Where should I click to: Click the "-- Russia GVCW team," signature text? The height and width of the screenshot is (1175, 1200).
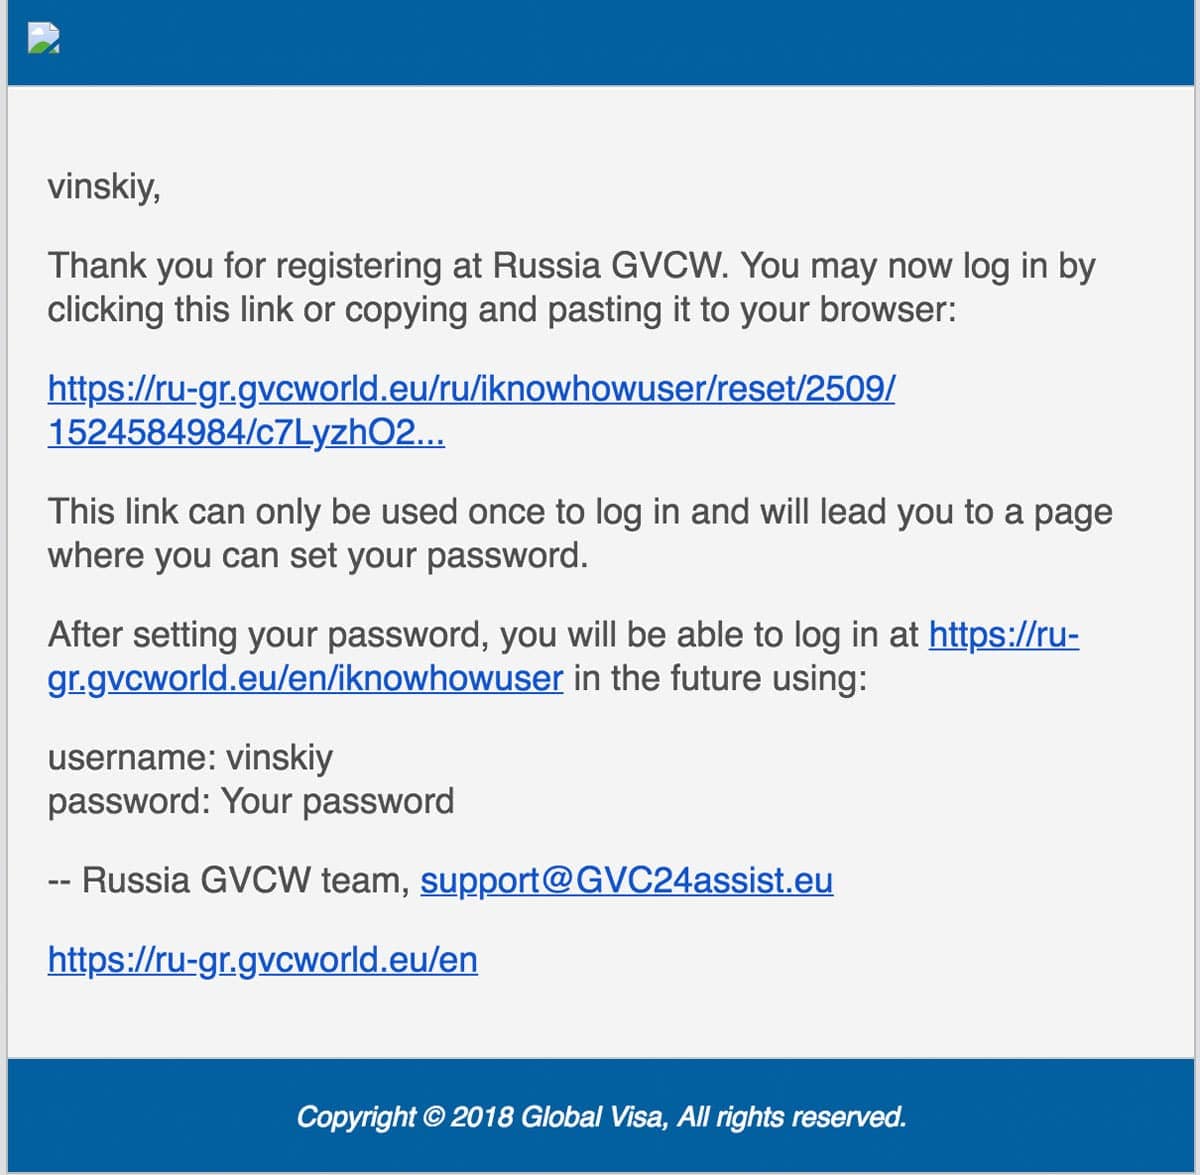tap(228, 880)
